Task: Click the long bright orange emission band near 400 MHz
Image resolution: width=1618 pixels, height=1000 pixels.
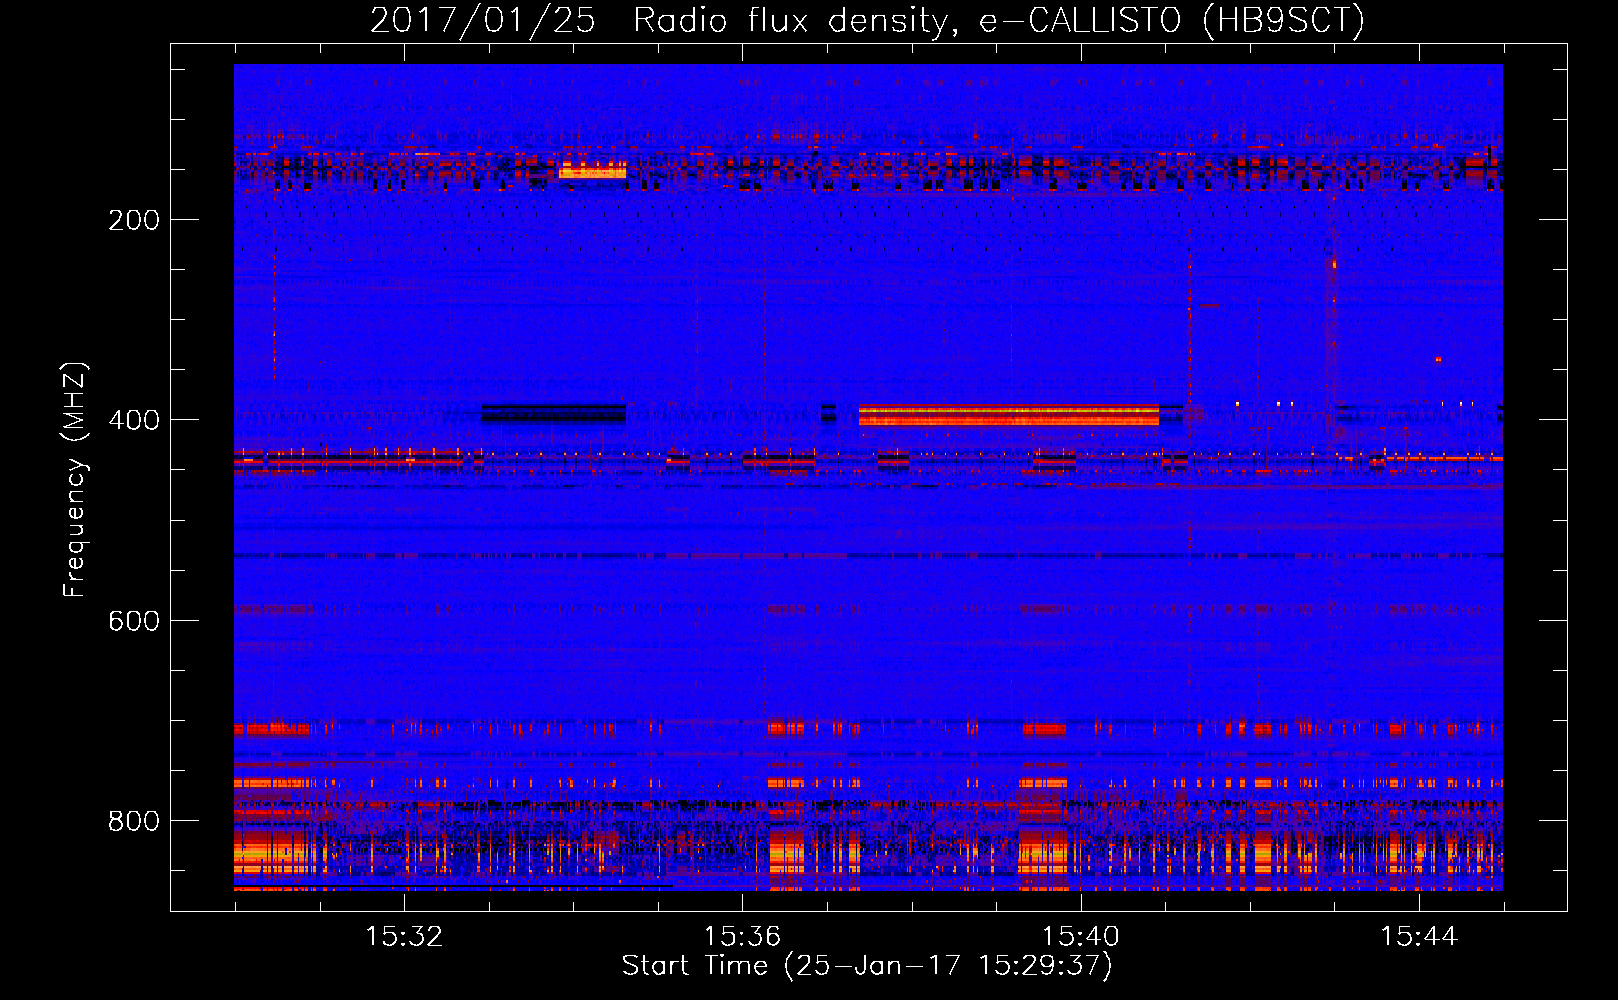Action: coord(1008,415)
